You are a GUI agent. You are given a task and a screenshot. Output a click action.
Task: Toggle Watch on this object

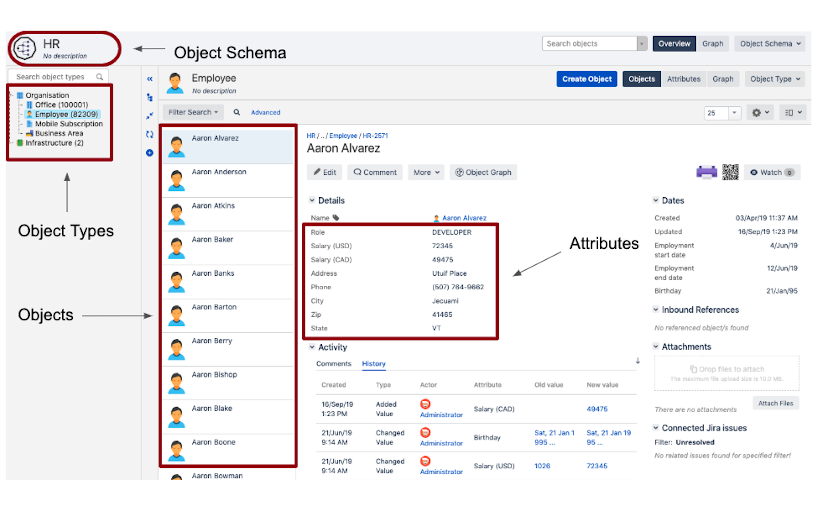tap(772, 172)
